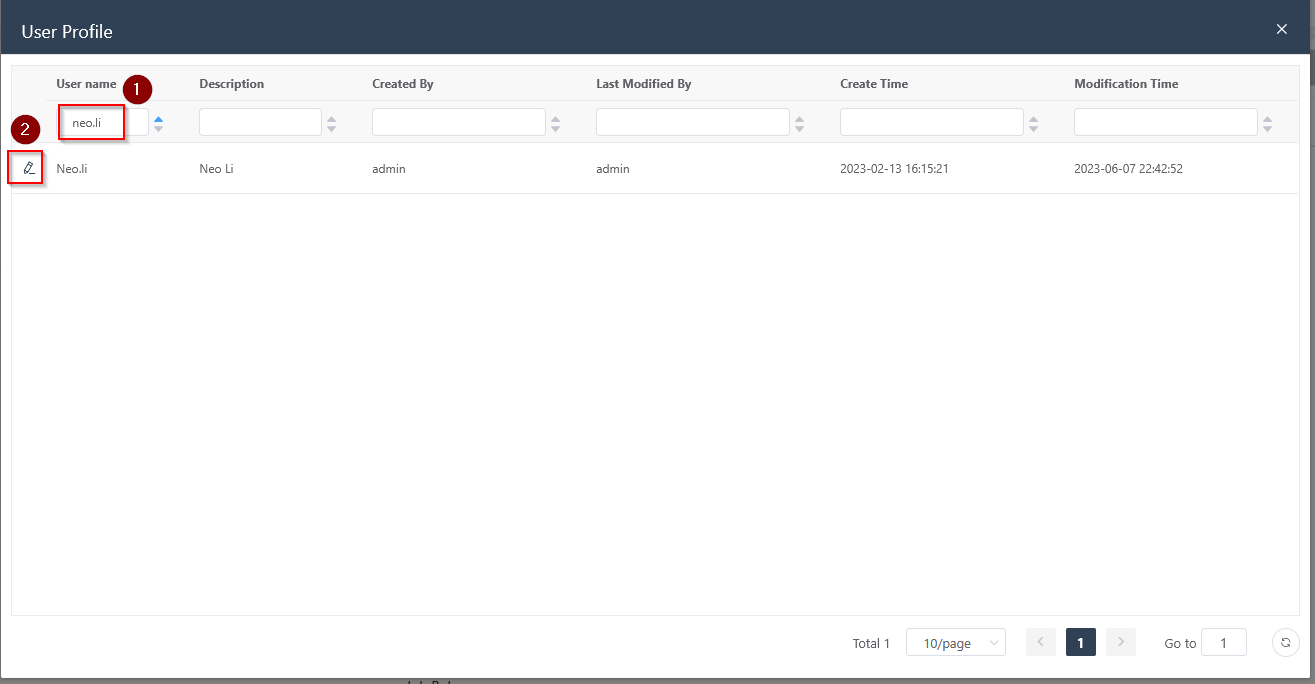1315x684 pixels.
Task: Click the edit pencil icon for Neo.li
Action: (28, 168)
